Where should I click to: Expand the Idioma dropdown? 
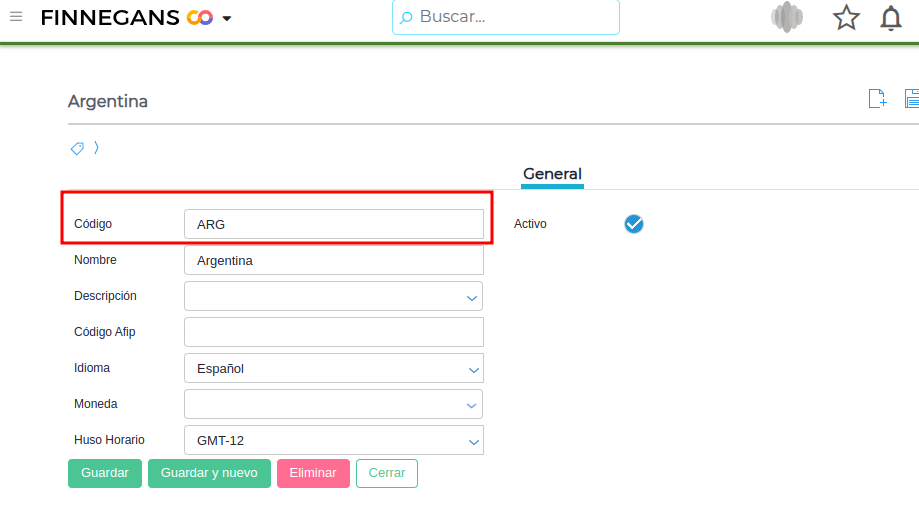[x=474, y=369]
